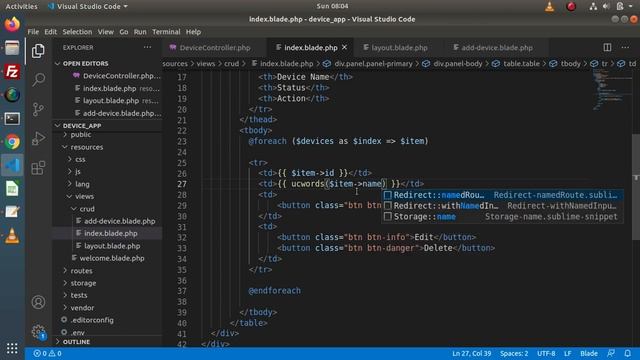The height and width of the screenshot is (360, 640).
Task: Select the Storage::name suggestion
Action: coord(503,217)
